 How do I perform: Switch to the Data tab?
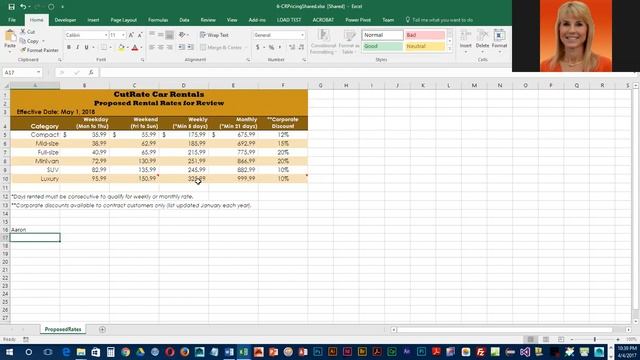[184, 20]
